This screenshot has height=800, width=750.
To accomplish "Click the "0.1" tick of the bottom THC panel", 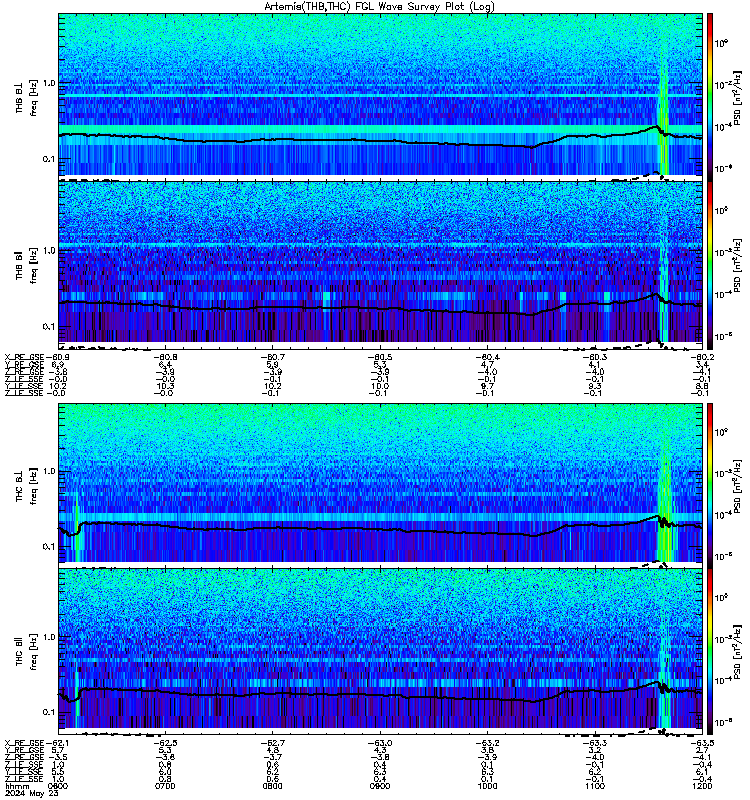I will click(x=49, y=712).
